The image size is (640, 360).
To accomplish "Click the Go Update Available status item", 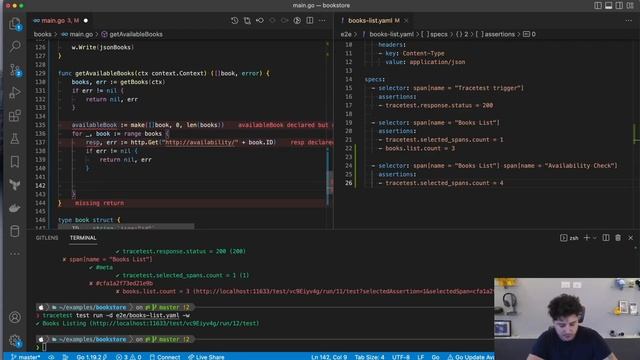I will click(471, 357).
